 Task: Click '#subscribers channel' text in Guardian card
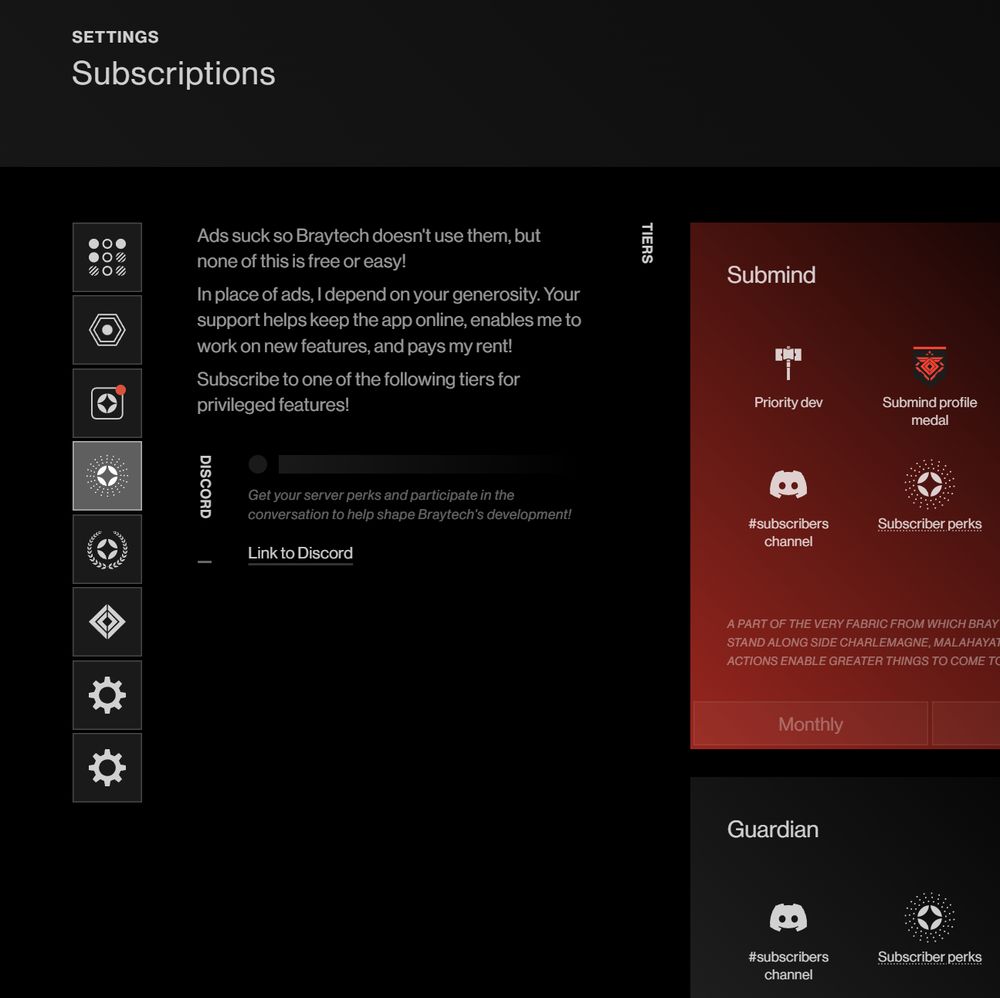pyautogui.click(x=788, y=965)
